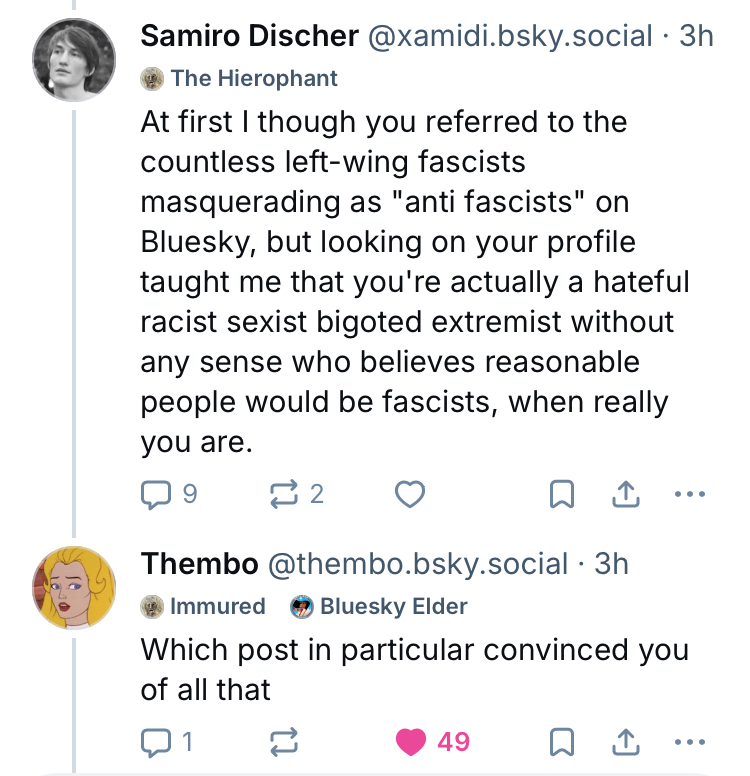
Task: Open more options on Thembo's post
Action: tap(689, 741)
